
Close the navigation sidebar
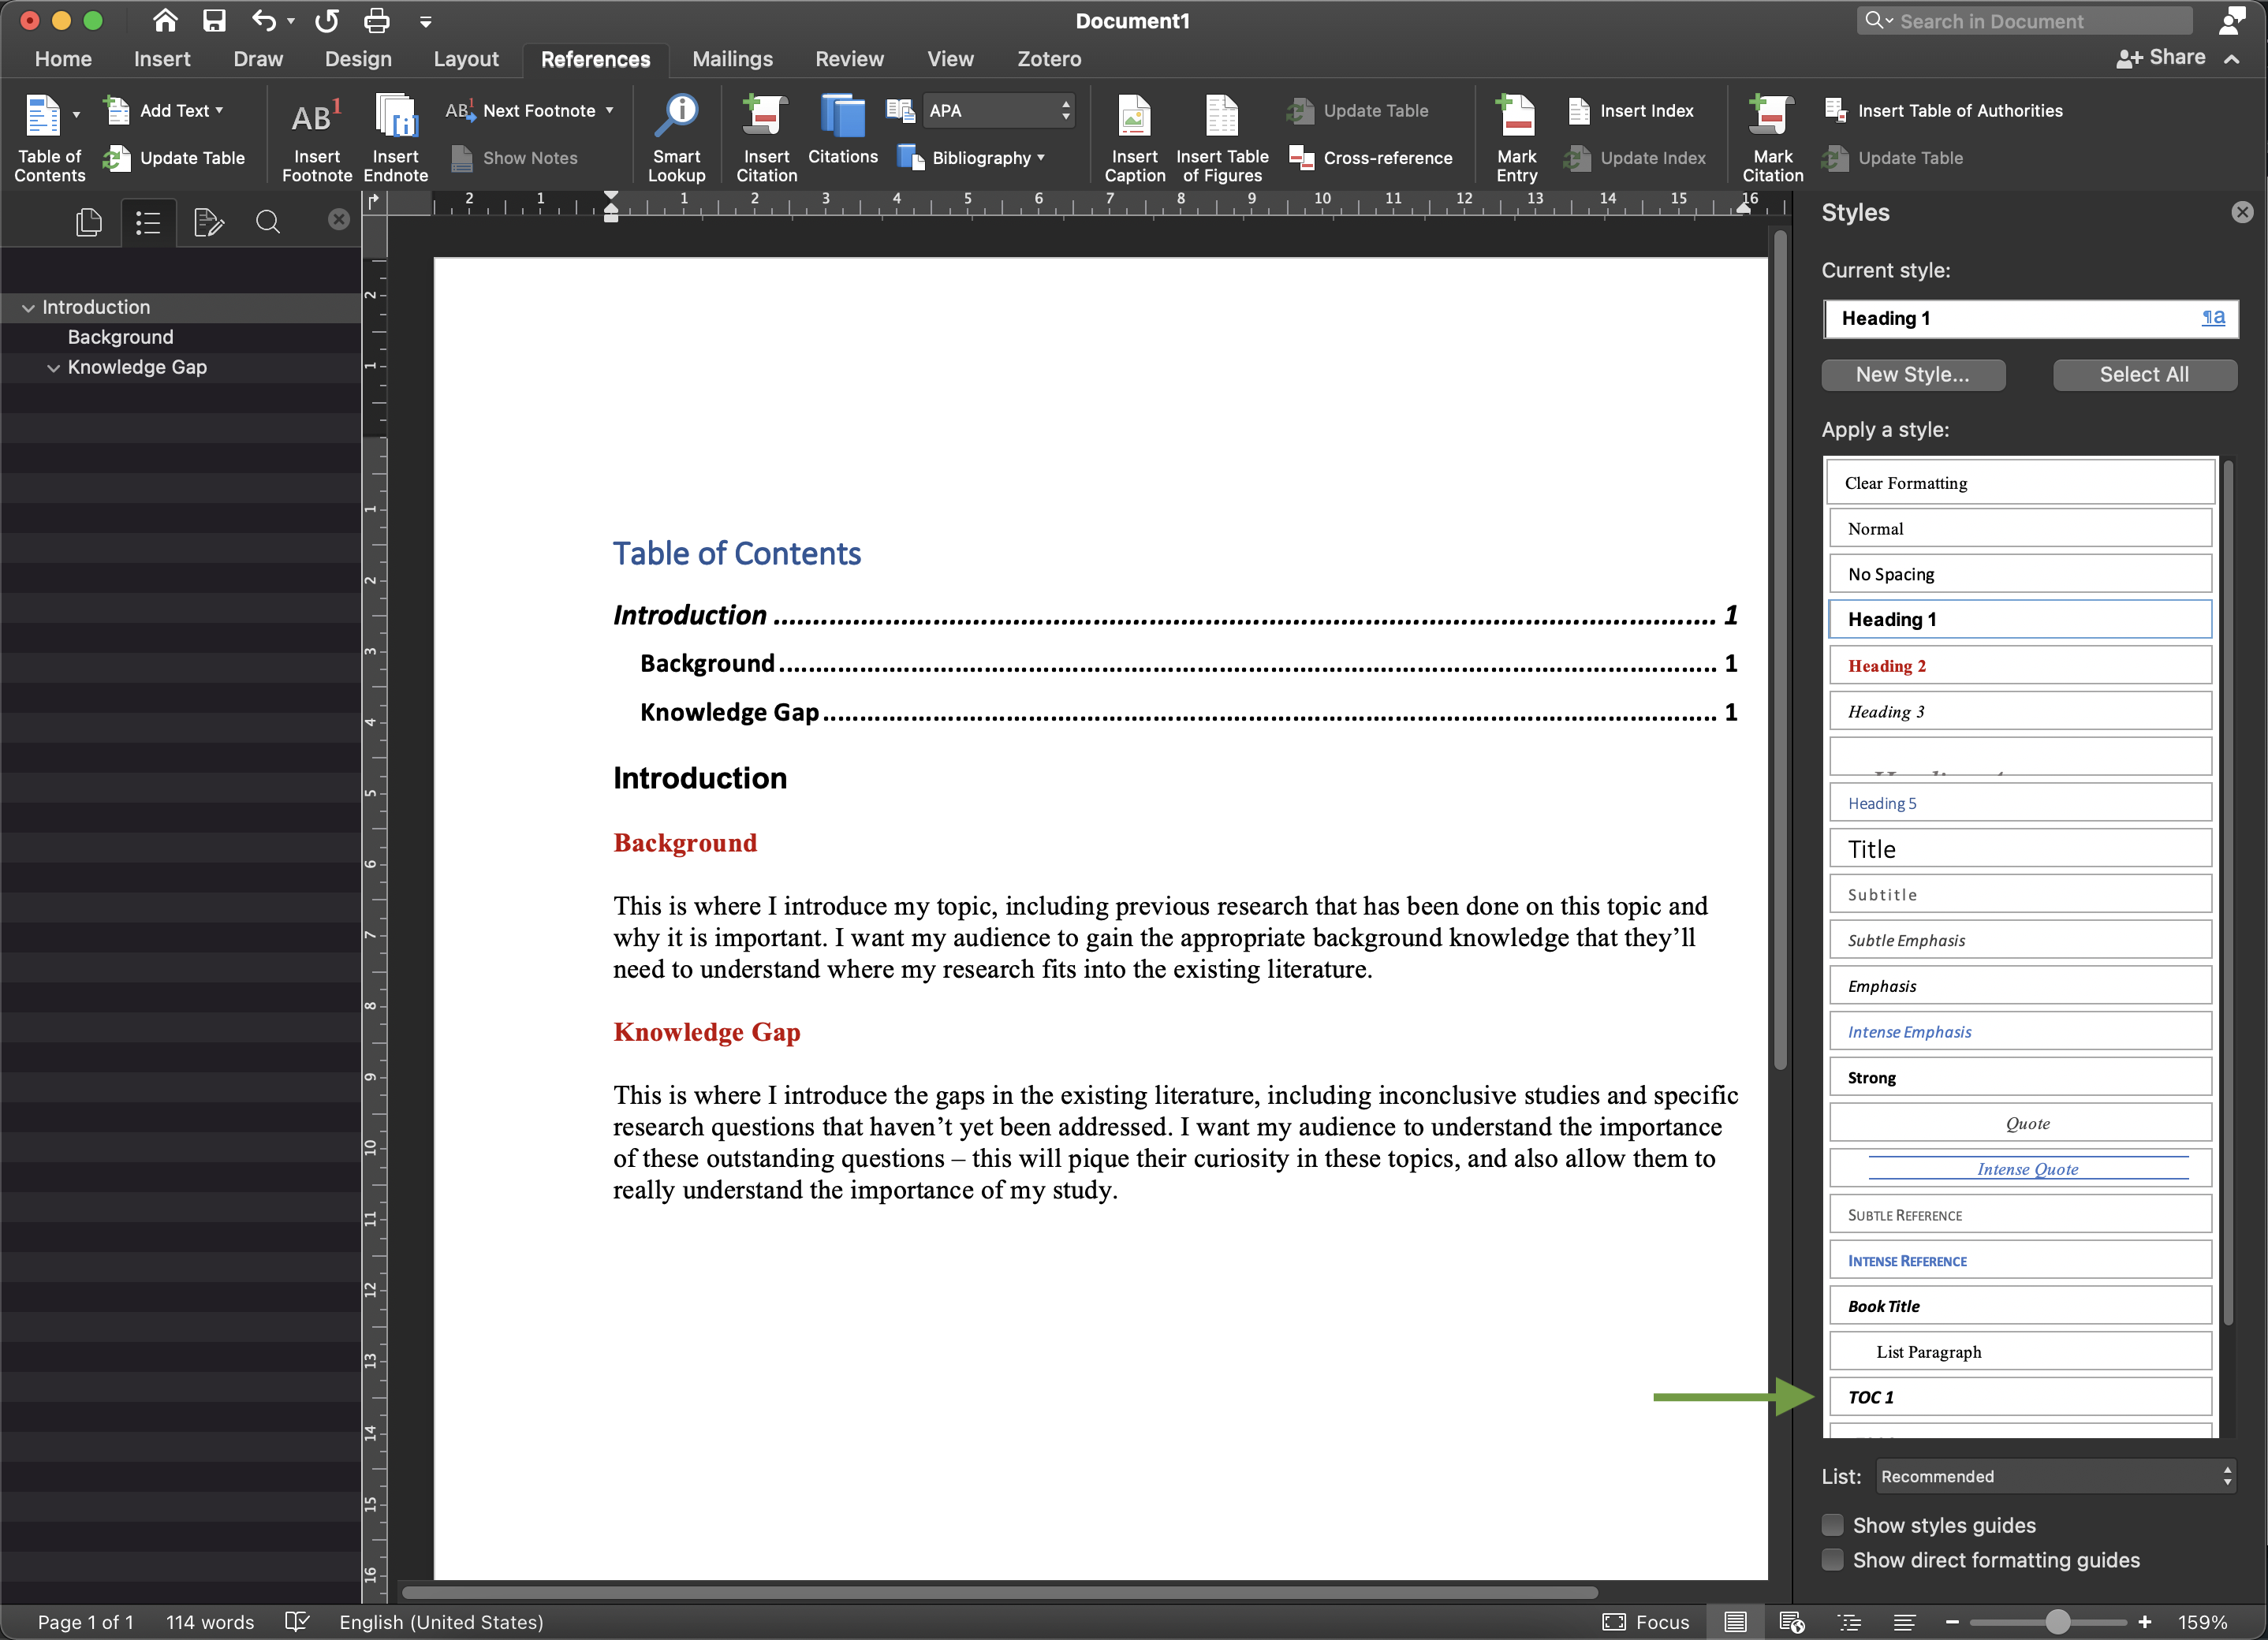click(339, 219)
